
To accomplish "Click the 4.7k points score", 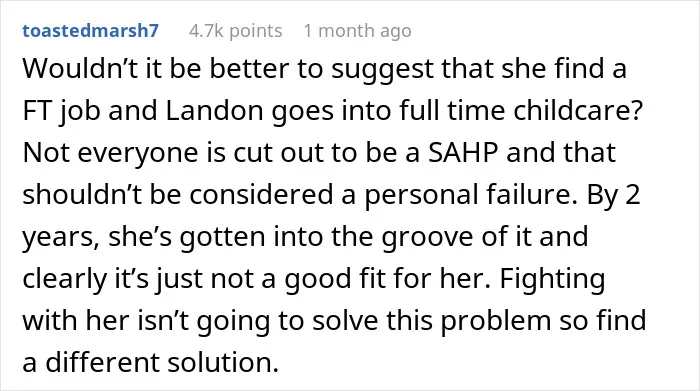I will coord(235,31).
